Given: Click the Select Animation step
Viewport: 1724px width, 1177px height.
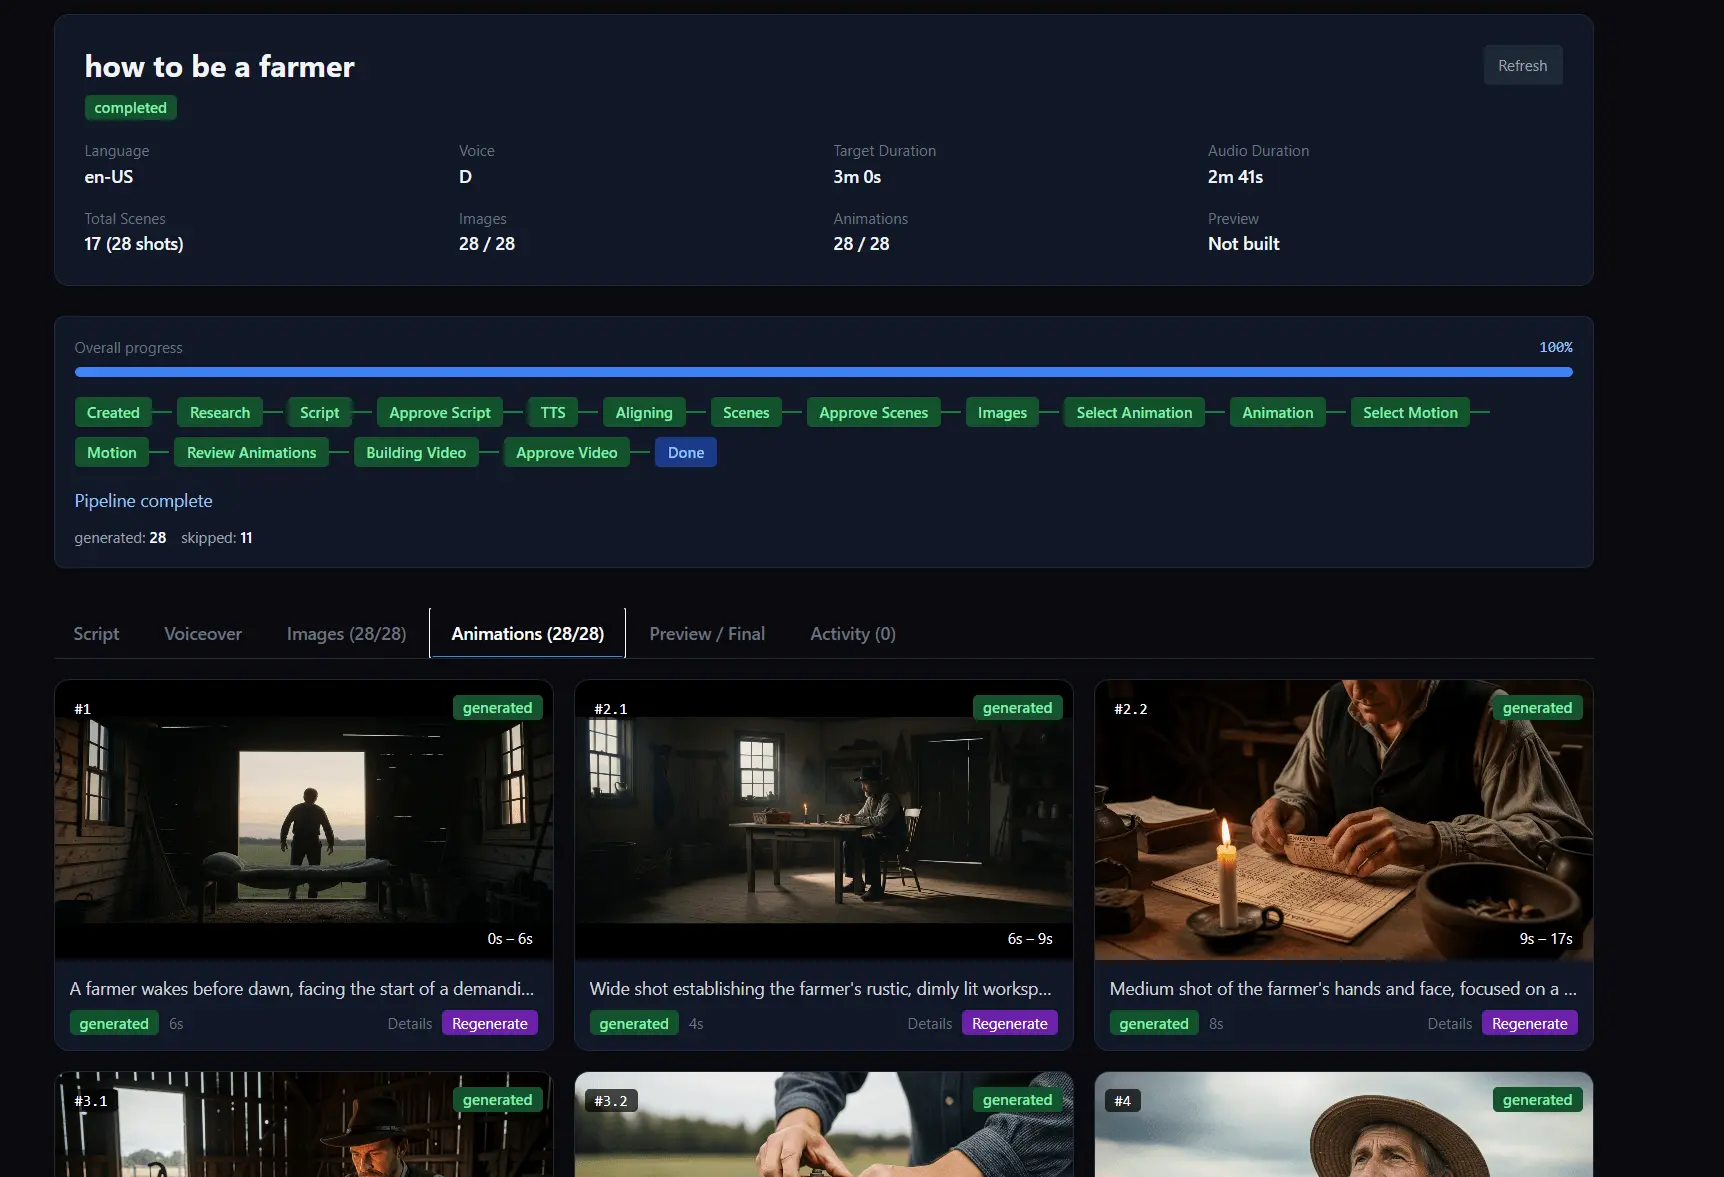Looking at the screenshot, I should (x=1134, y=413).
